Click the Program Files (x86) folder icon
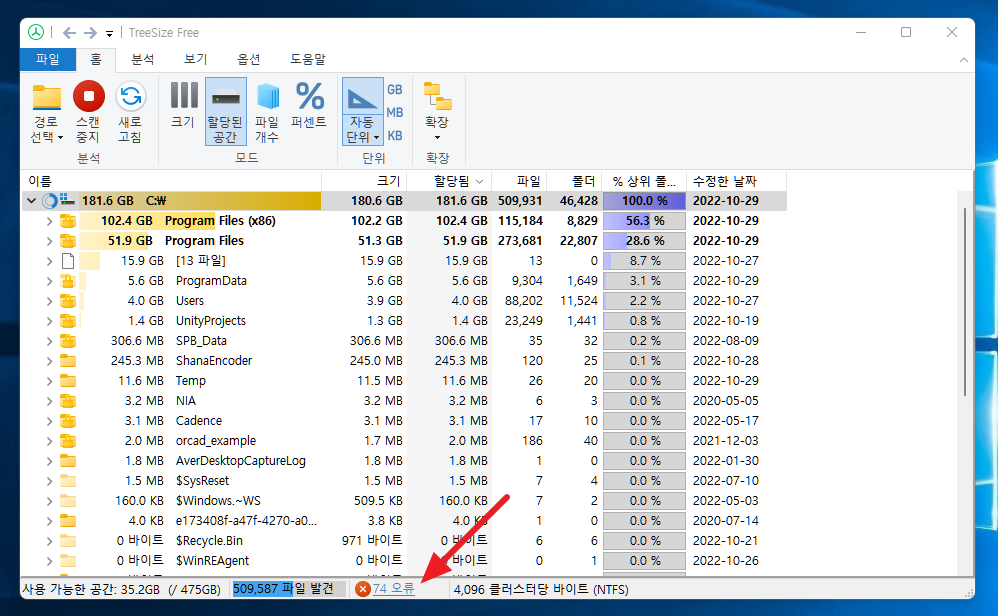 pyautogui.click(x=68, y=221)
